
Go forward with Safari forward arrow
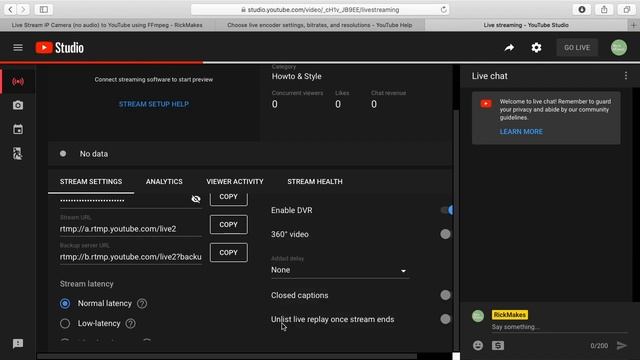pos(23,9)
